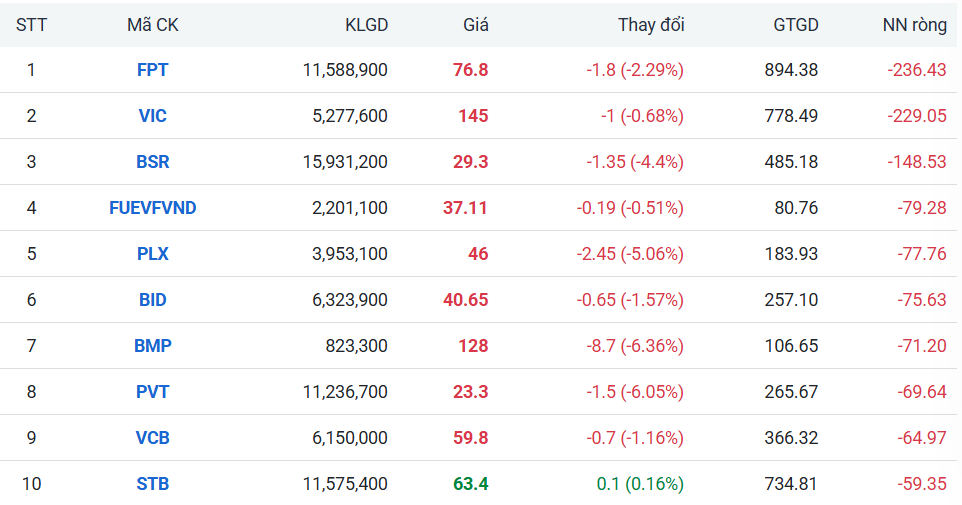The width and height of the screenshot is (962, 505).
Task: Open the BMP stock ticker link
Action: click(152, 346)
